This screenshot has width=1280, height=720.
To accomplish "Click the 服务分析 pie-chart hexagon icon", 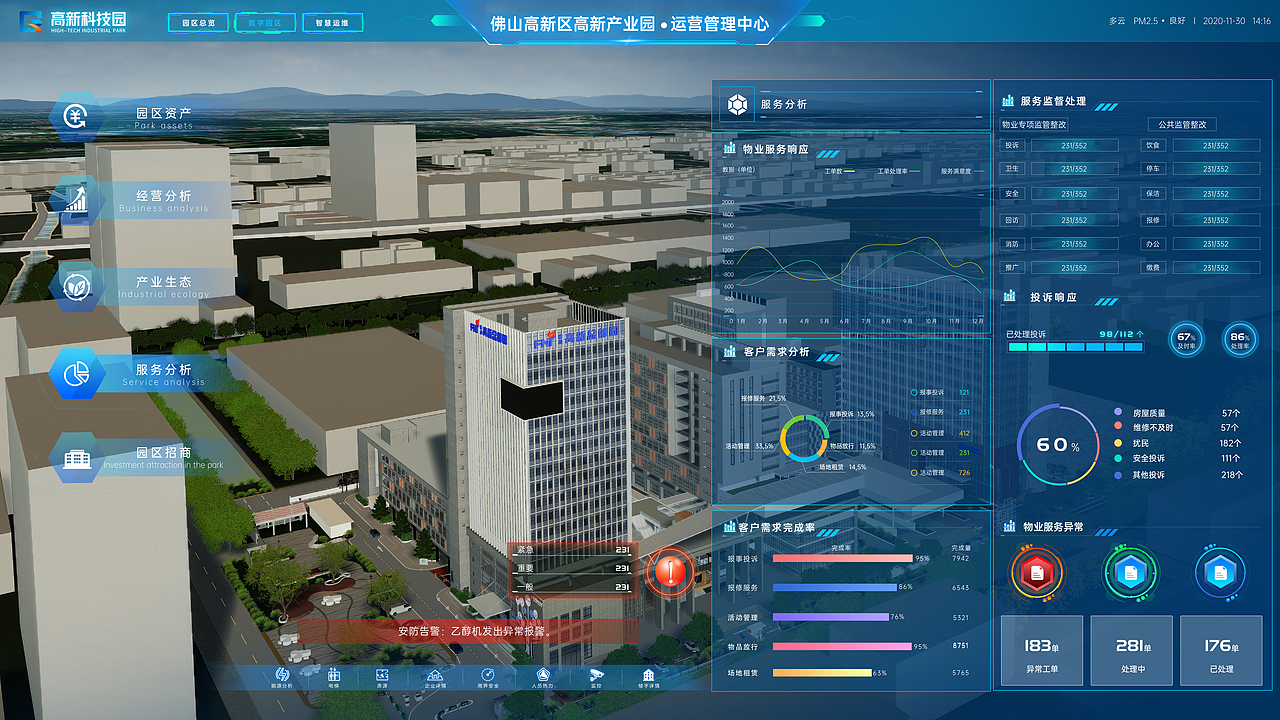I will (77, 373).
